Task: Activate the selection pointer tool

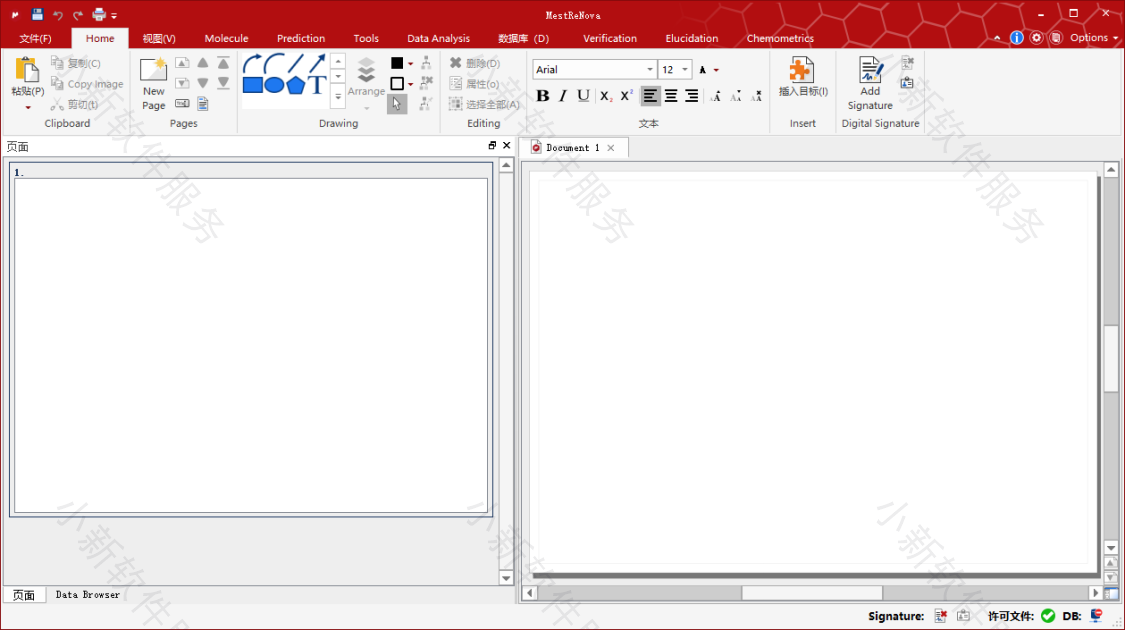Action: pos(397,104)
